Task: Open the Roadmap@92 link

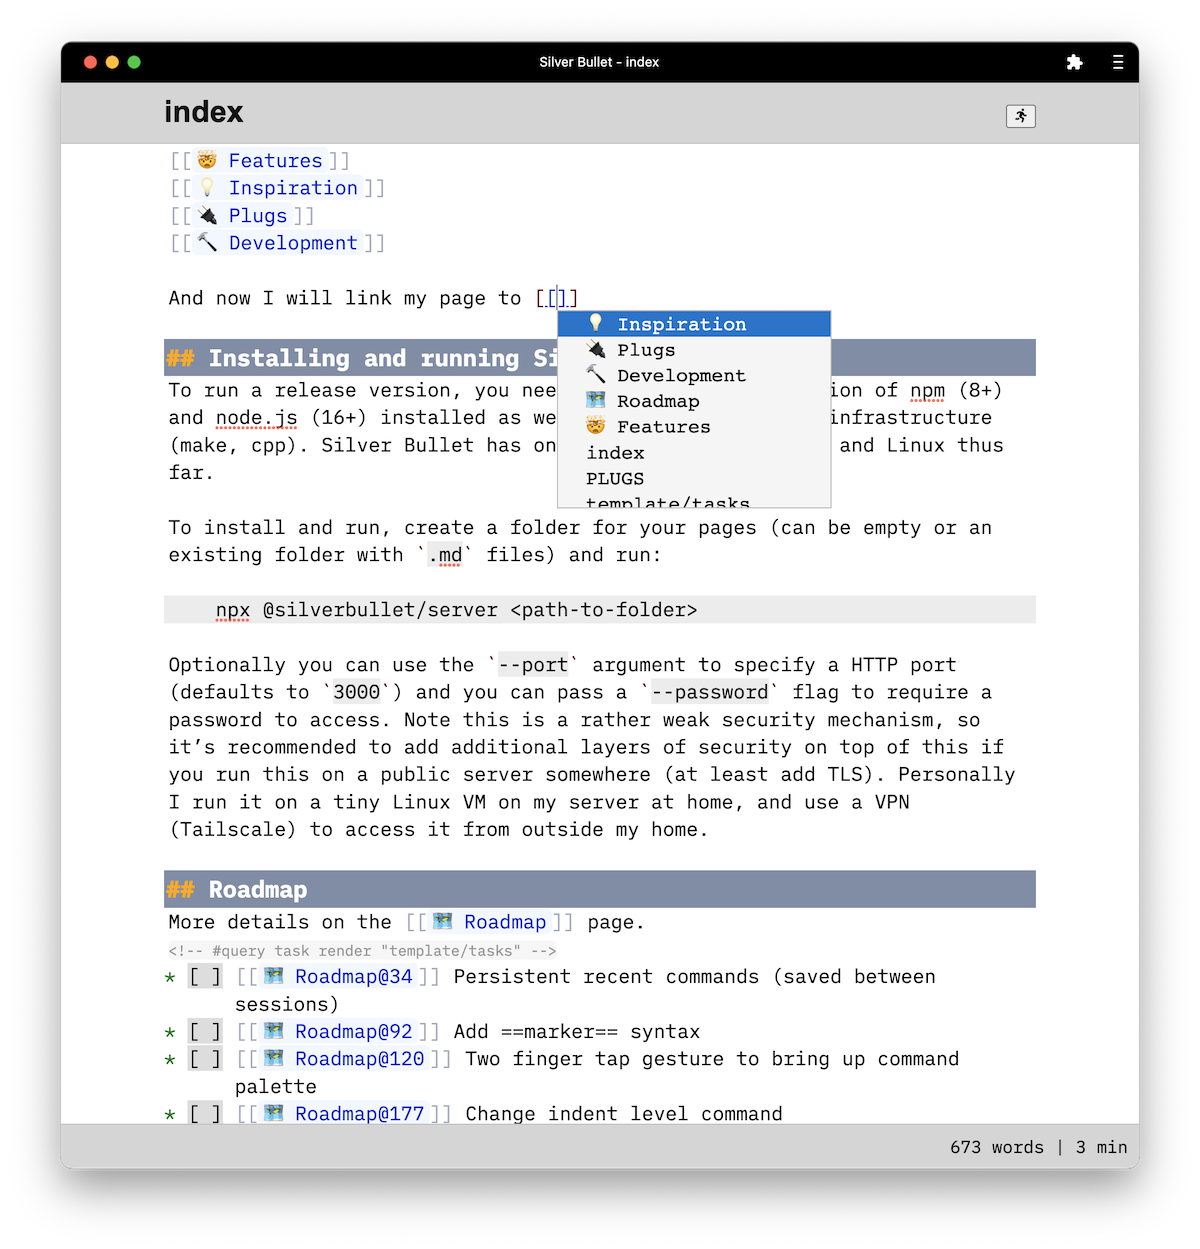Action: (354, 1032)
